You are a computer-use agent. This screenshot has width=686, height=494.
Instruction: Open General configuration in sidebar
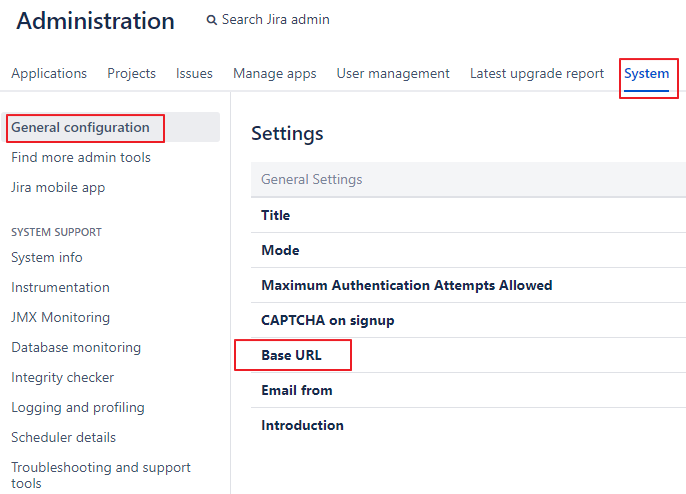[x=80, y=127]
